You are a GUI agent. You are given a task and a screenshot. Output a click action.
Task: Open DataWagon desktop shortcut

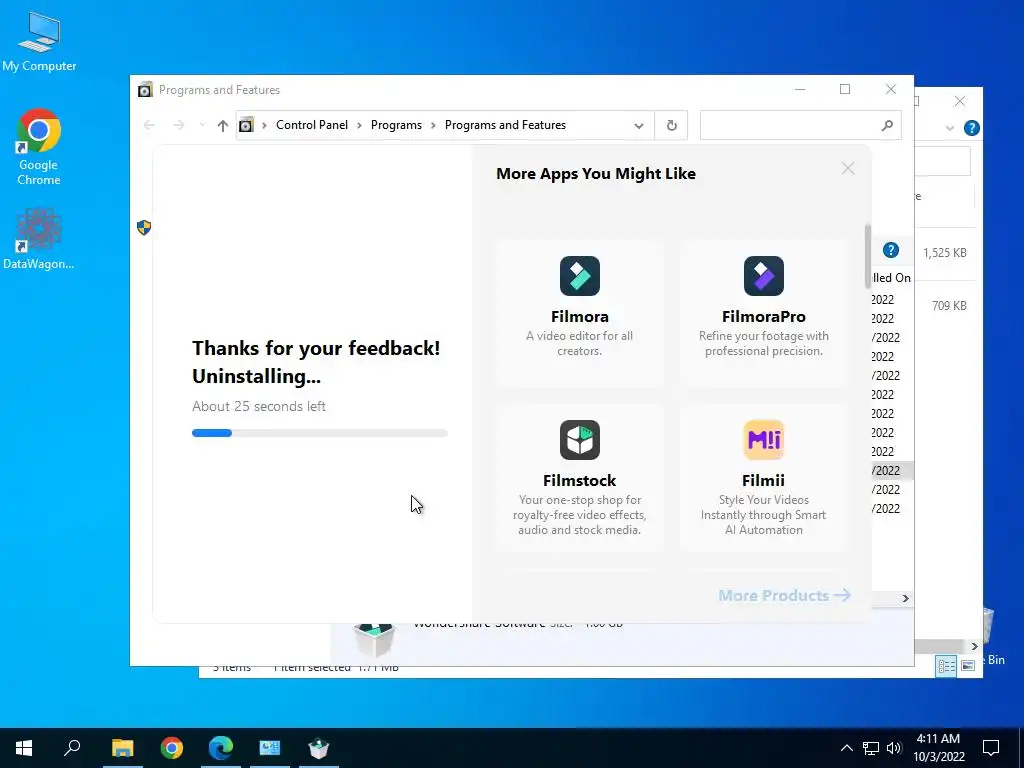tap(39, 239)
